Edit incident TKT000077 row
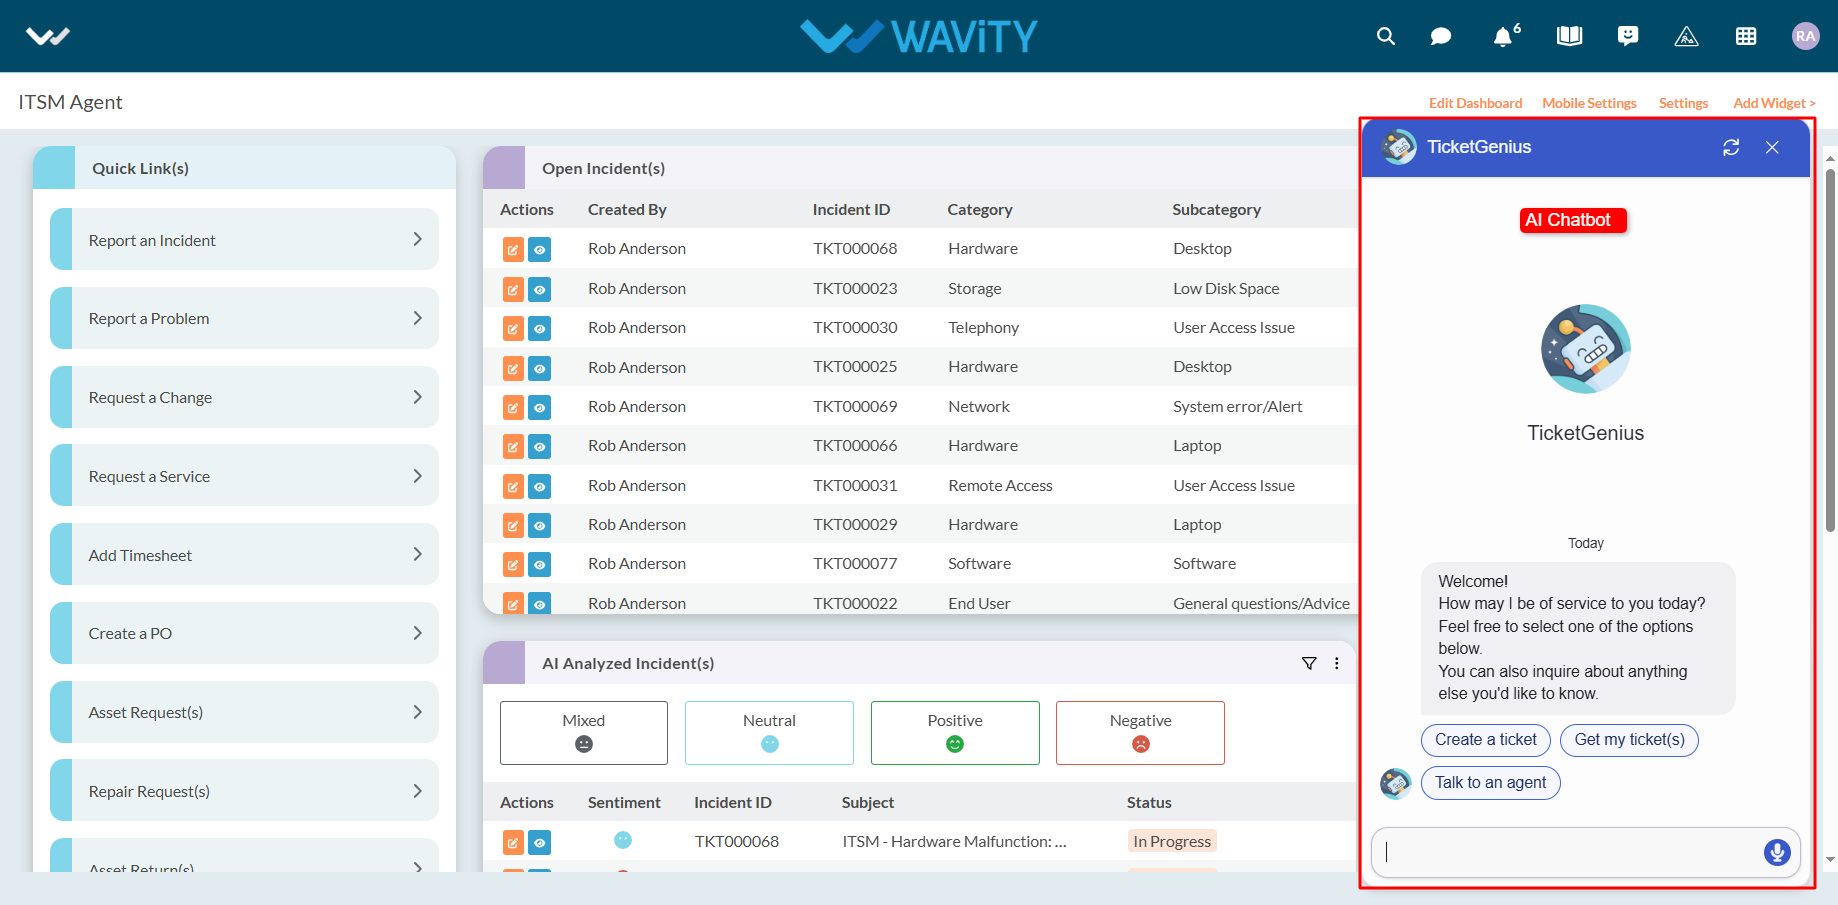Image resolution: width=1838 pixels, height=905 pixels. tap(513, 564)
